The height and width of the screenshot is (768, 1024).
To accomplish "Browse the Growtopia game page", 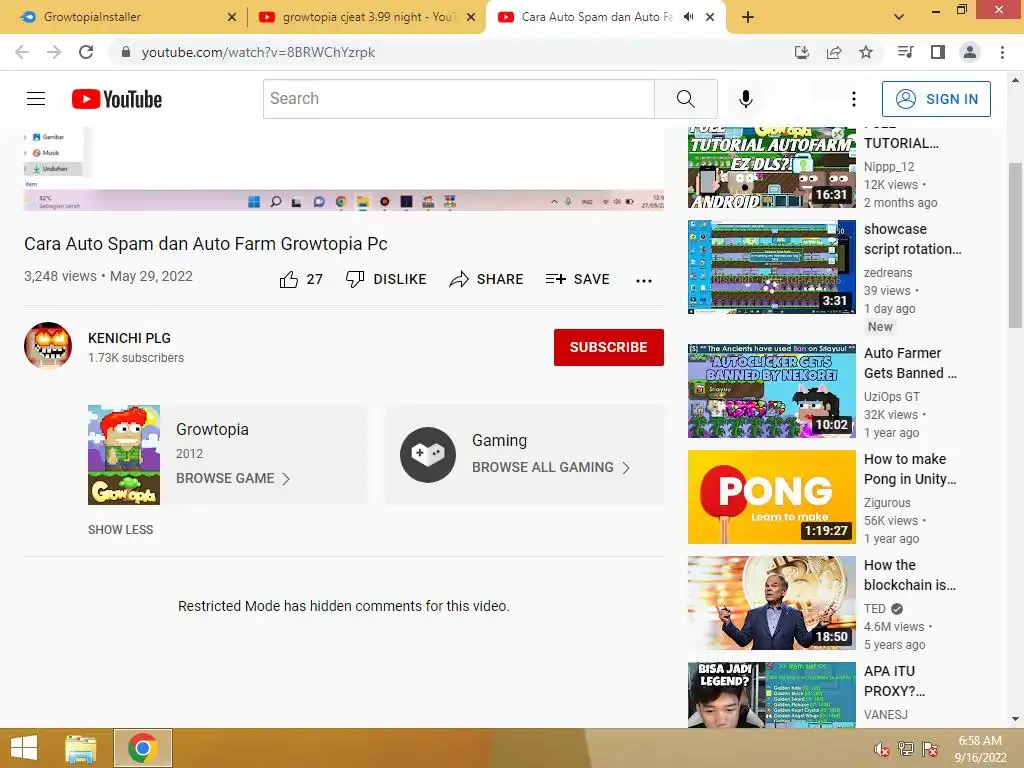I will [x=232, y=479].
